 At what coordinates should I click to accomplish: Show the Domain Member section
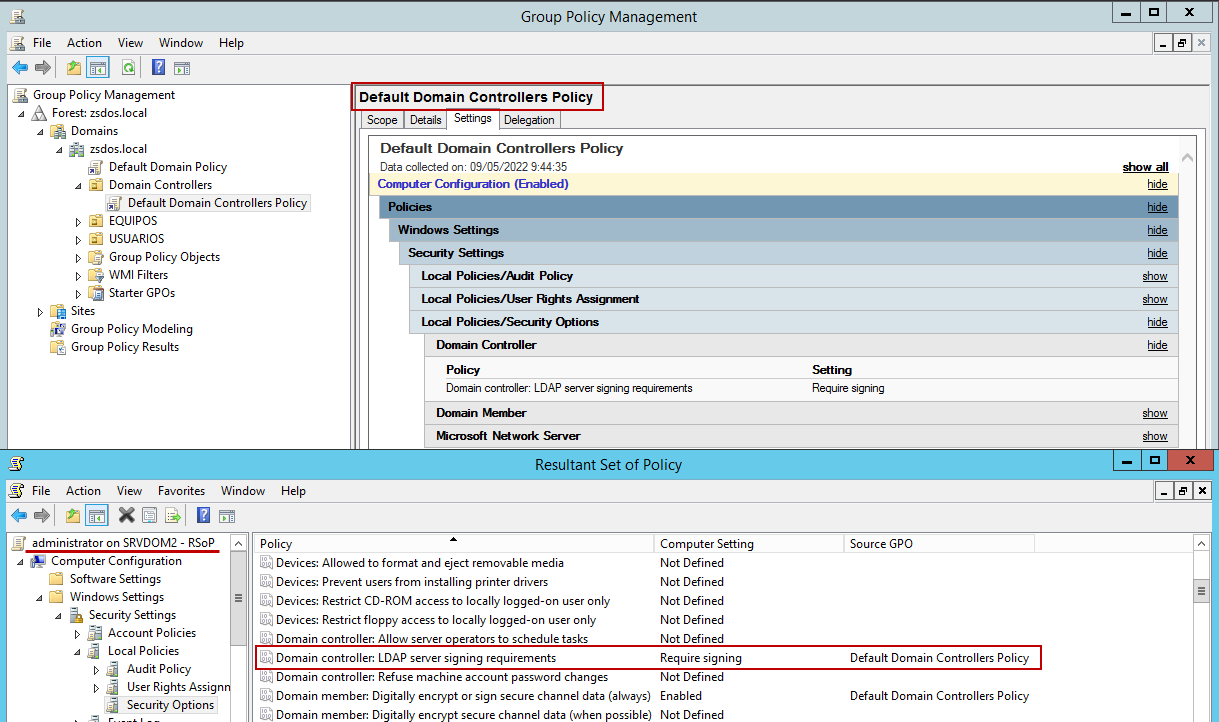(x=1155, y=414)
